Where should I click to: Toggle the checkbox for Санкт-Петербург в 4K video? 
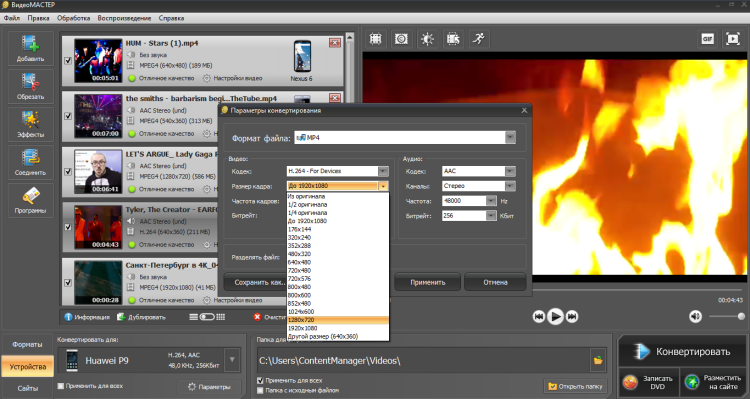click(x=68, y=282)
